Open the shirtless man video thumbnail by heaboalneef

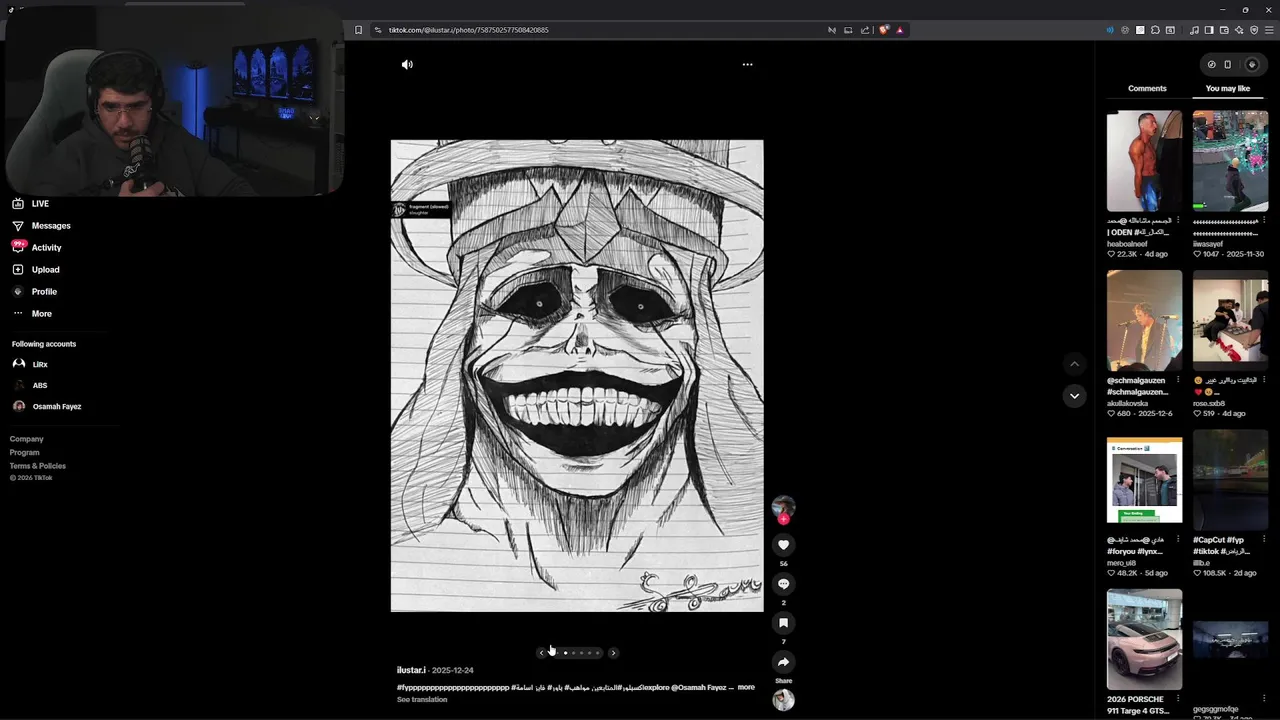1144,161
